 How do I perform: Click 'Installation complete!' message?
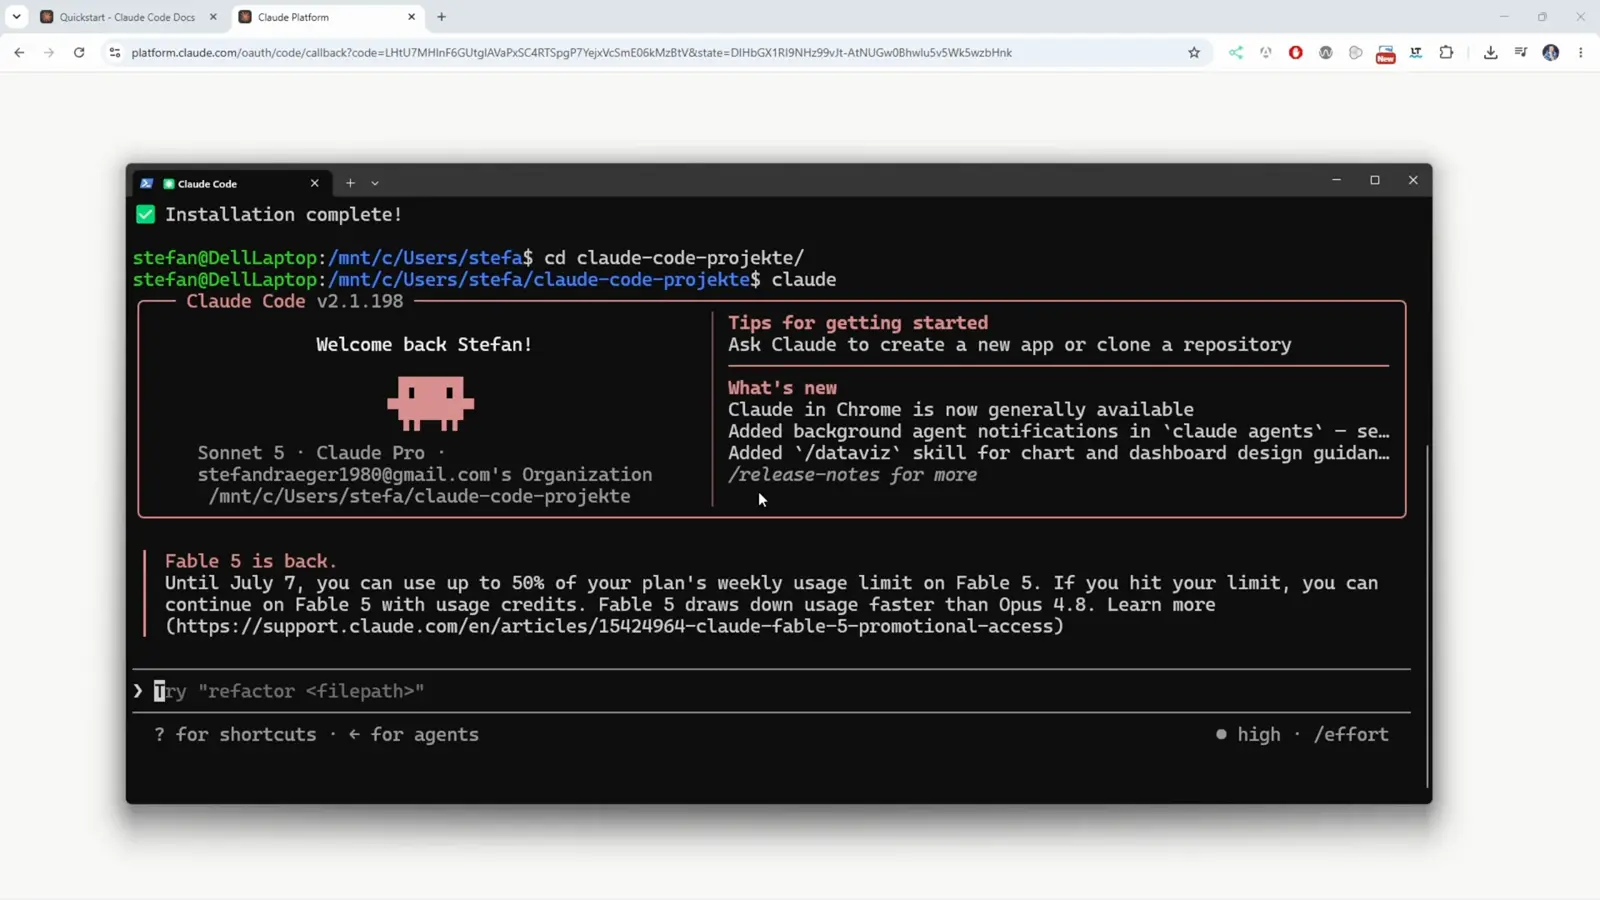283,214
